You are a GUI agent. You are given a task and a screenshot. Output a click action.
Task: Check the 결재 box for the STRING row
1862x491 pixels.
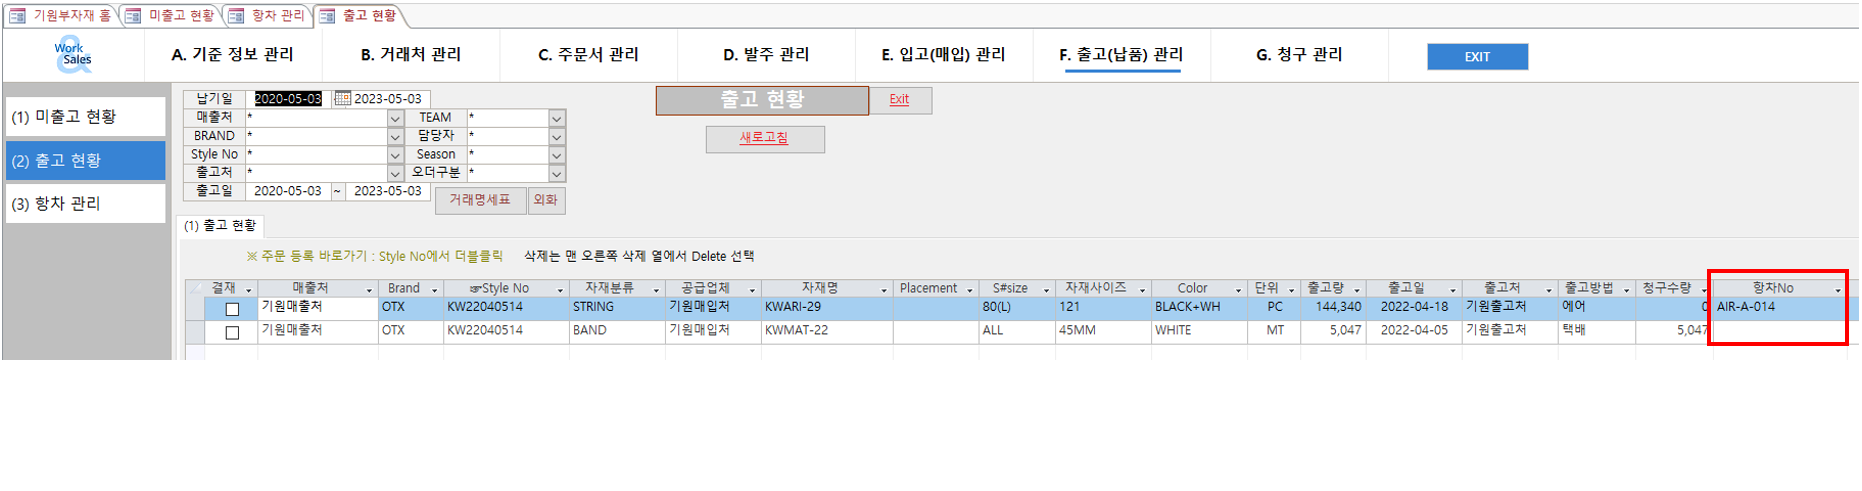(x=232, y=309)
